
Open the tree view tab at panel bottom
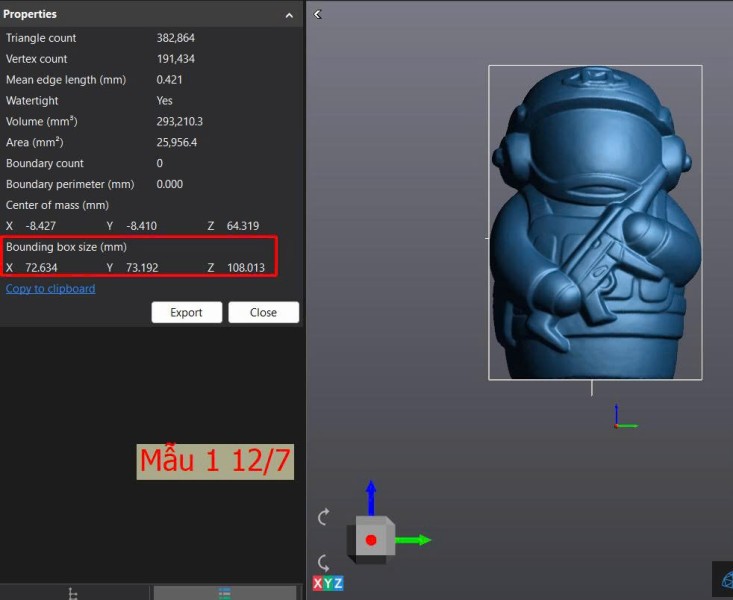[73, 593]
